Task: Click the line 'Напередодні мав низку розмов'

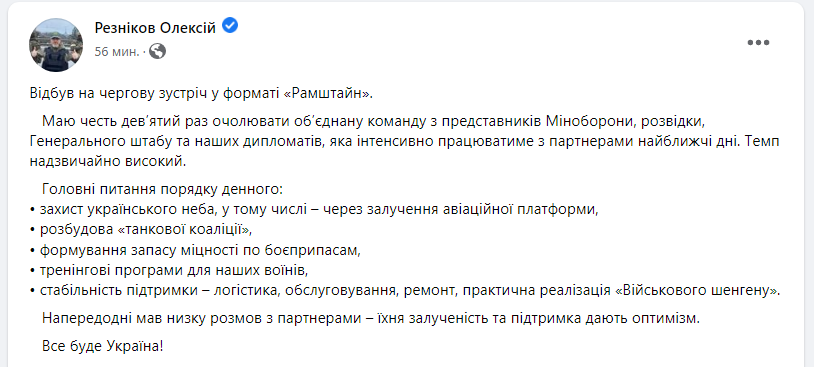Action: coord(371,318)
